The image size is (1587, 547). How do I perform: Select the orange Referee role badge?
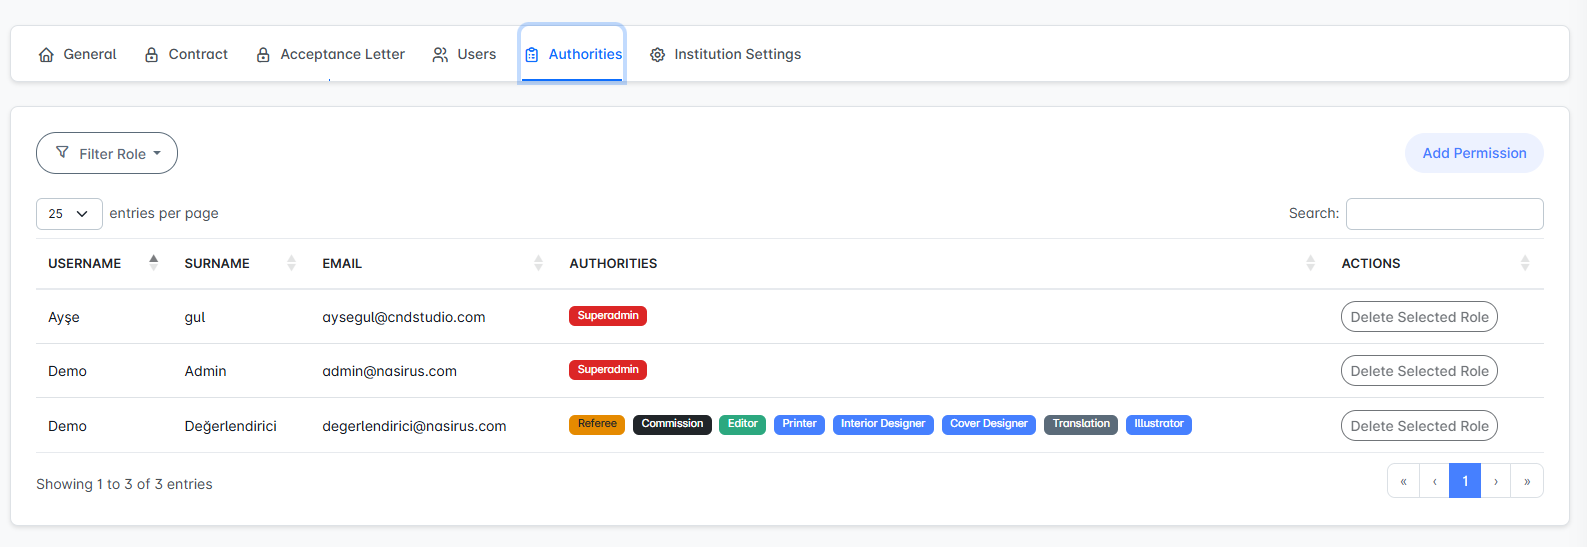point(597,424)
